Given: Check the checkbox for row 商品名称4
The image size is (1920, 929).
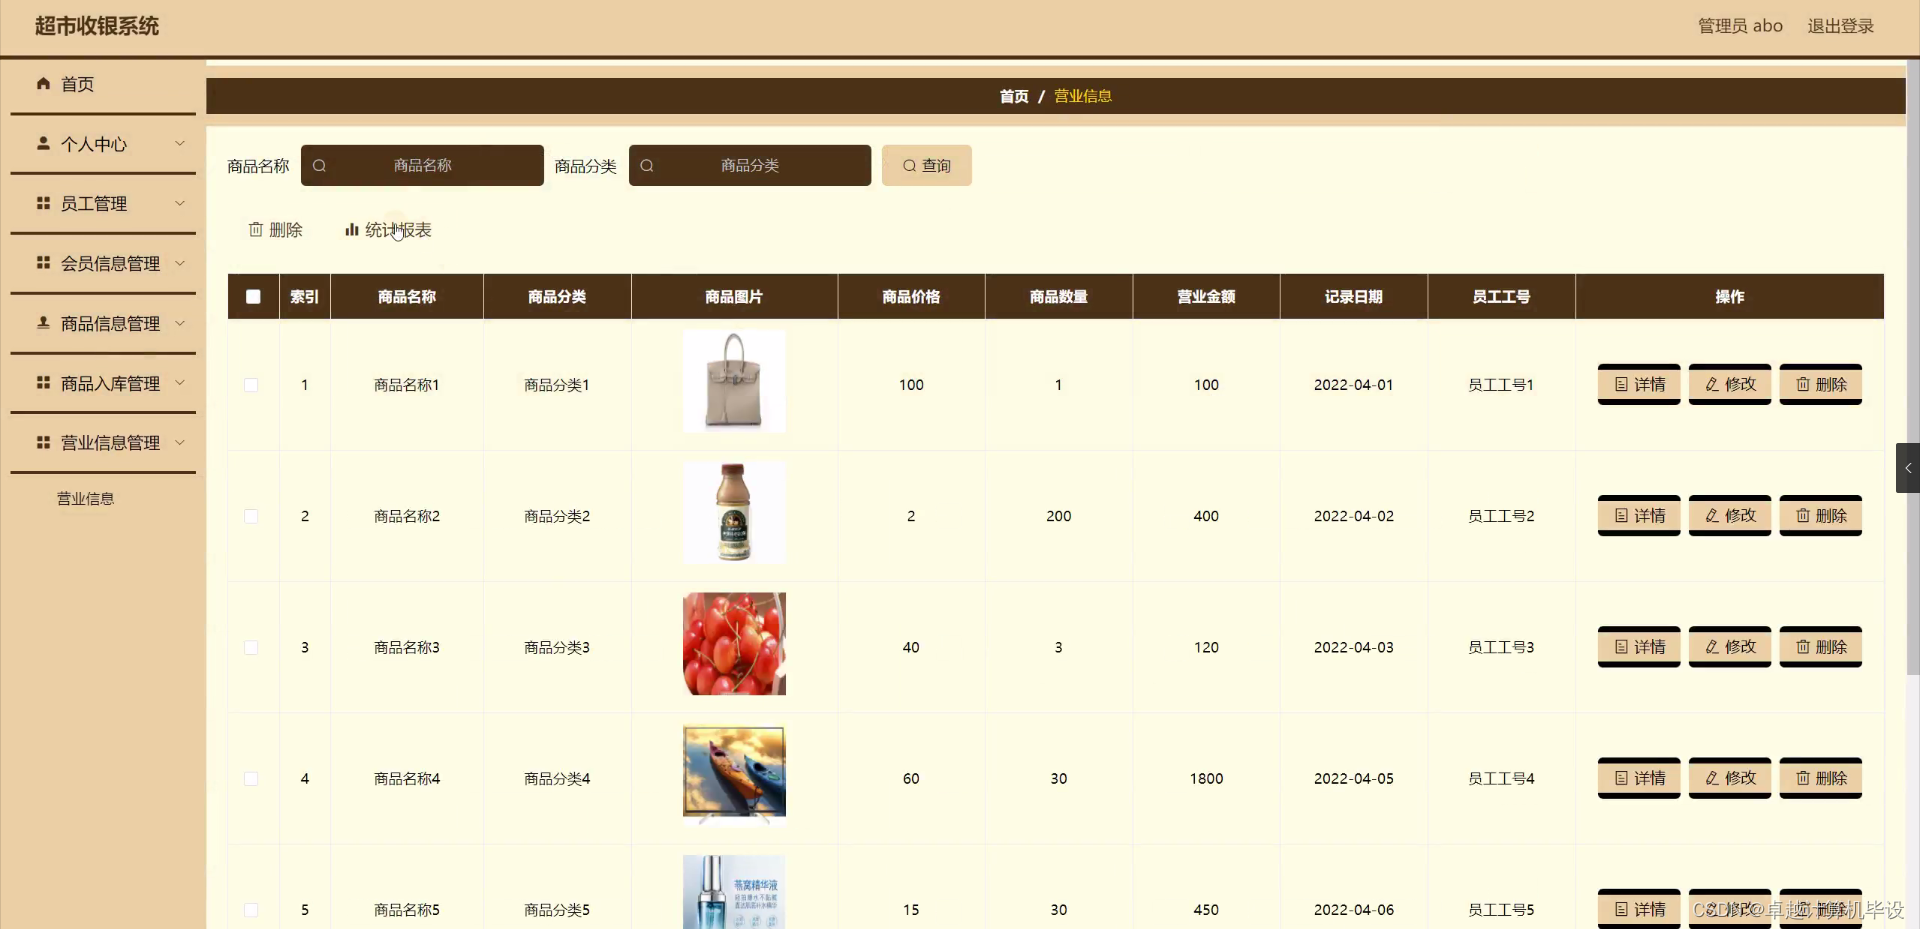Looking at the screenshot, I should (251, 778).
